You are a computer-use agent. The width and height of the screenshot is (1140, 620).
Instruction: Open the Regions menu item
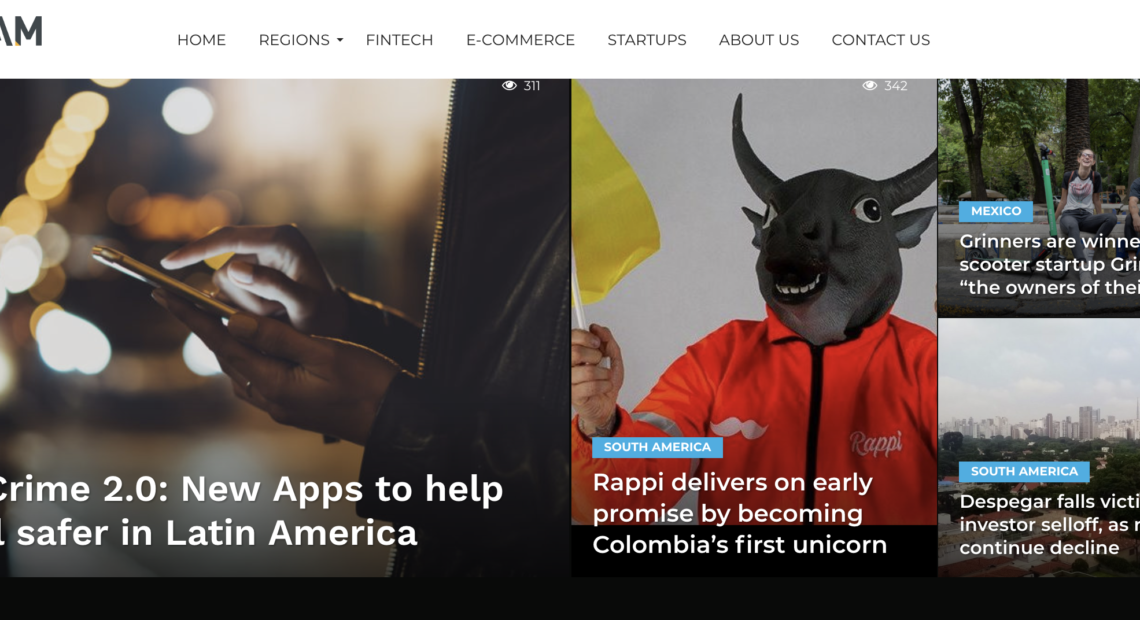pyautogui.click(x=294, y=40)
